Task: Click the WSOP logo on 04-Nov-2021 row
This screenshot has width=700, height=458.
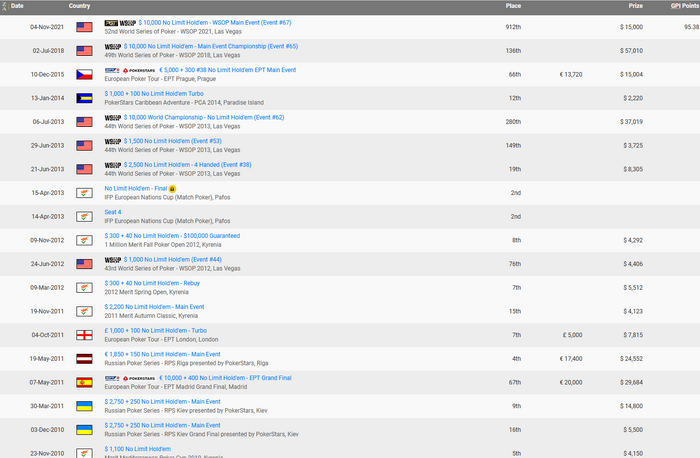Action: (x=127, y=23)
